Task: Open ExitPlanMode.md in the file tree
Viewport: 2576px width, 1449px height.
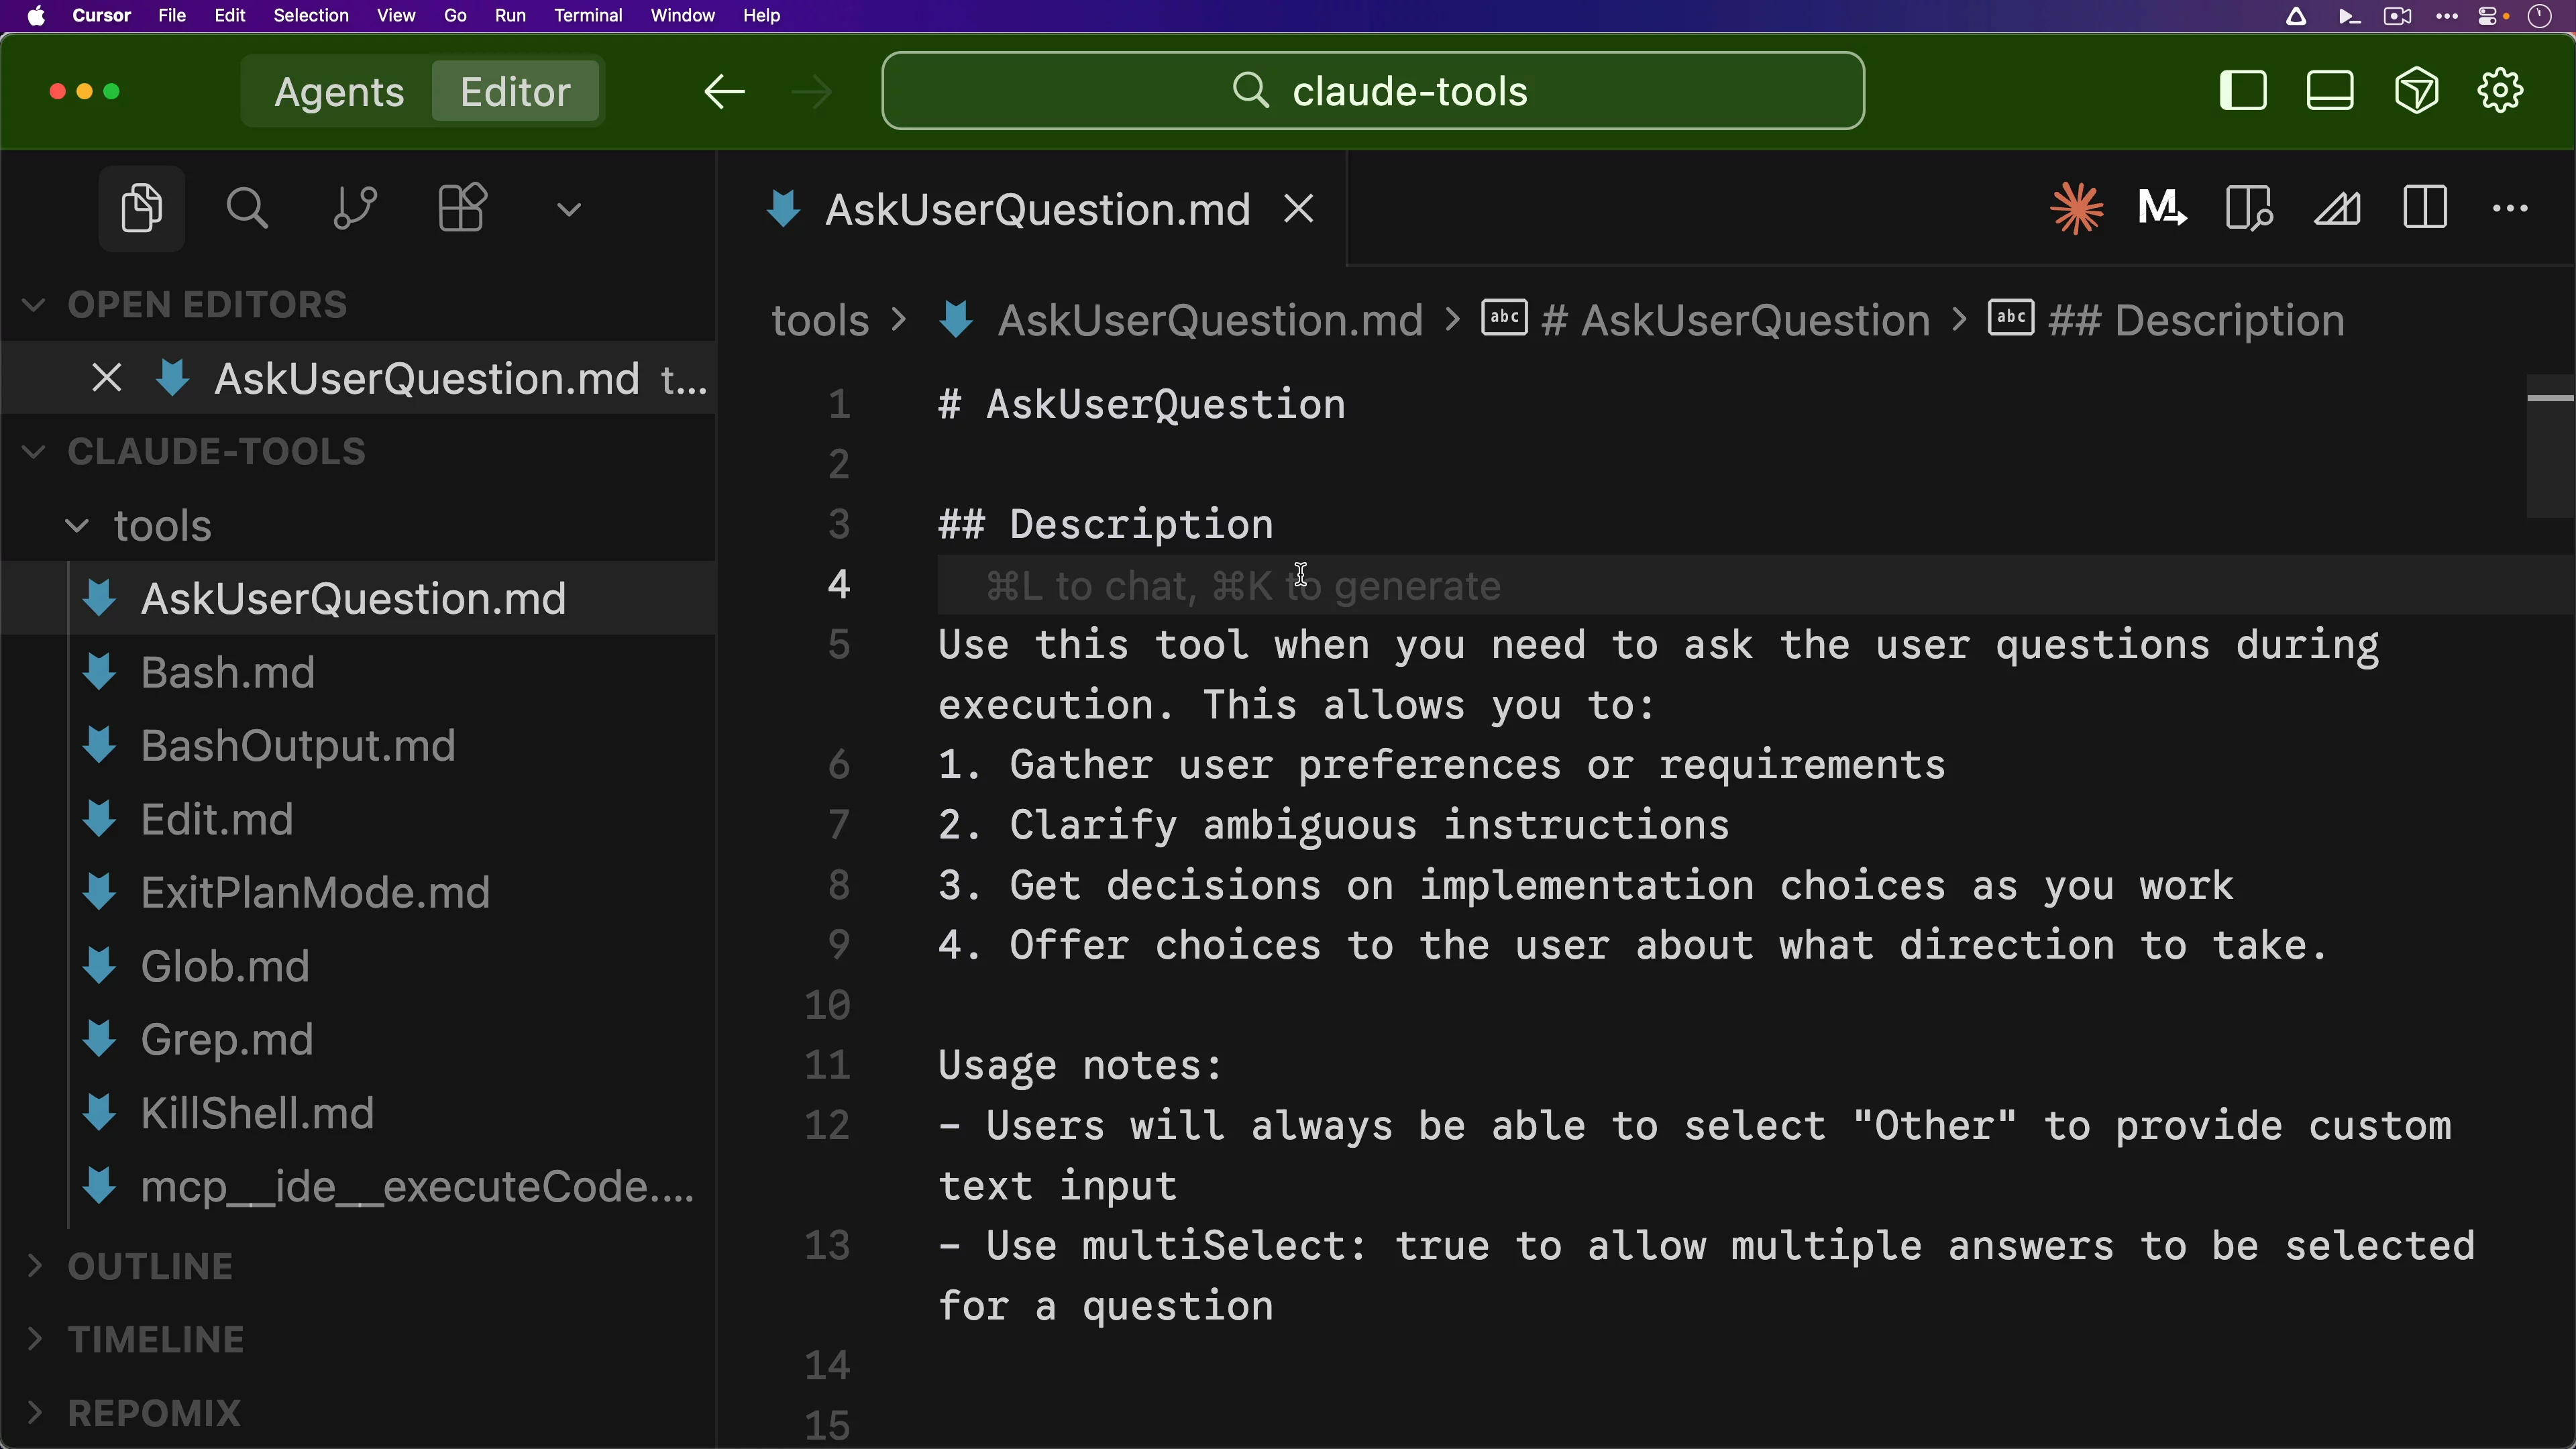Action: click(315, 892)
